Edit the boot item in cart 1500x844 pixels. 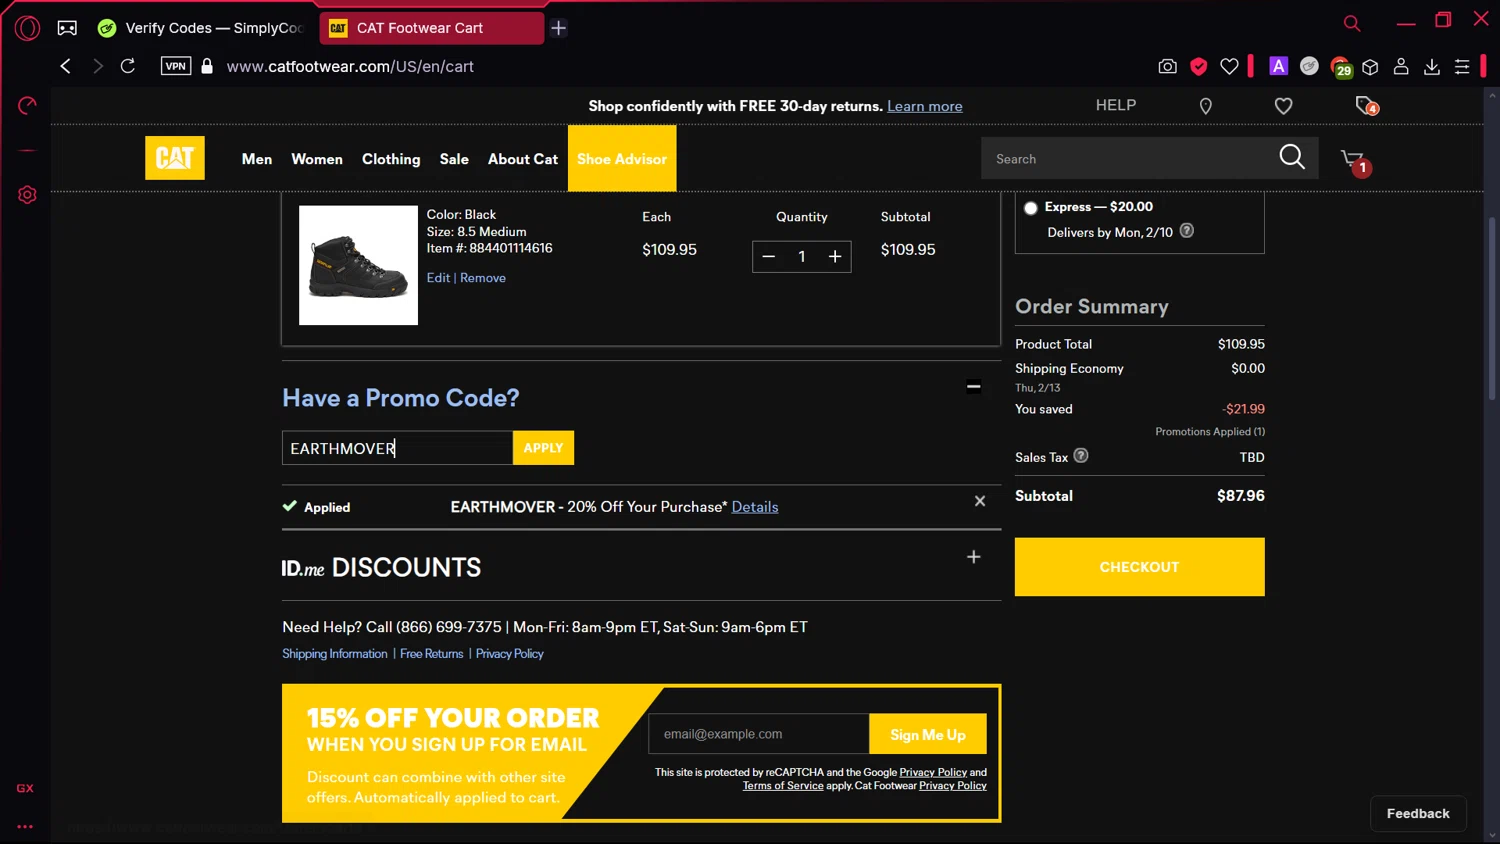[438, 278]
